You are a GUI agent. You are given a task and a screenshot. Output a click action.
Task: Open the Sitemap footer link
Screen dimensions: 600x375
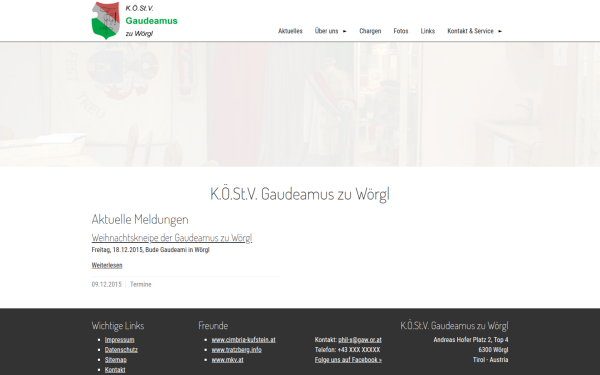click(116, 360)
